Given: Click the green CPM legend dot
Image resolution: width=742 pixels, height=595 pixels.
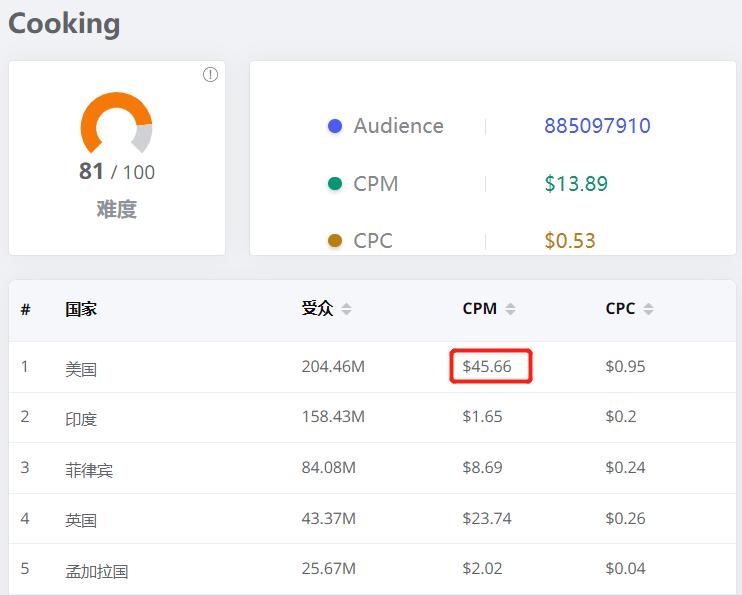Looking at the screenshot, I should (335, 184).
